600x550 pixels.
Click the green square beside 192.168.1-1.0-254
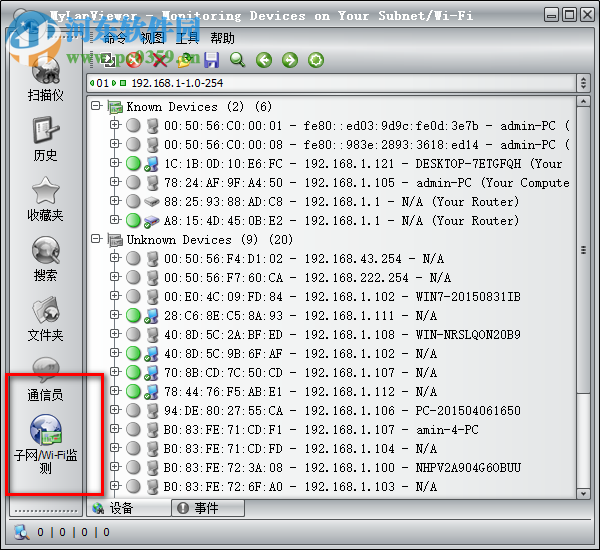point(123,83)
